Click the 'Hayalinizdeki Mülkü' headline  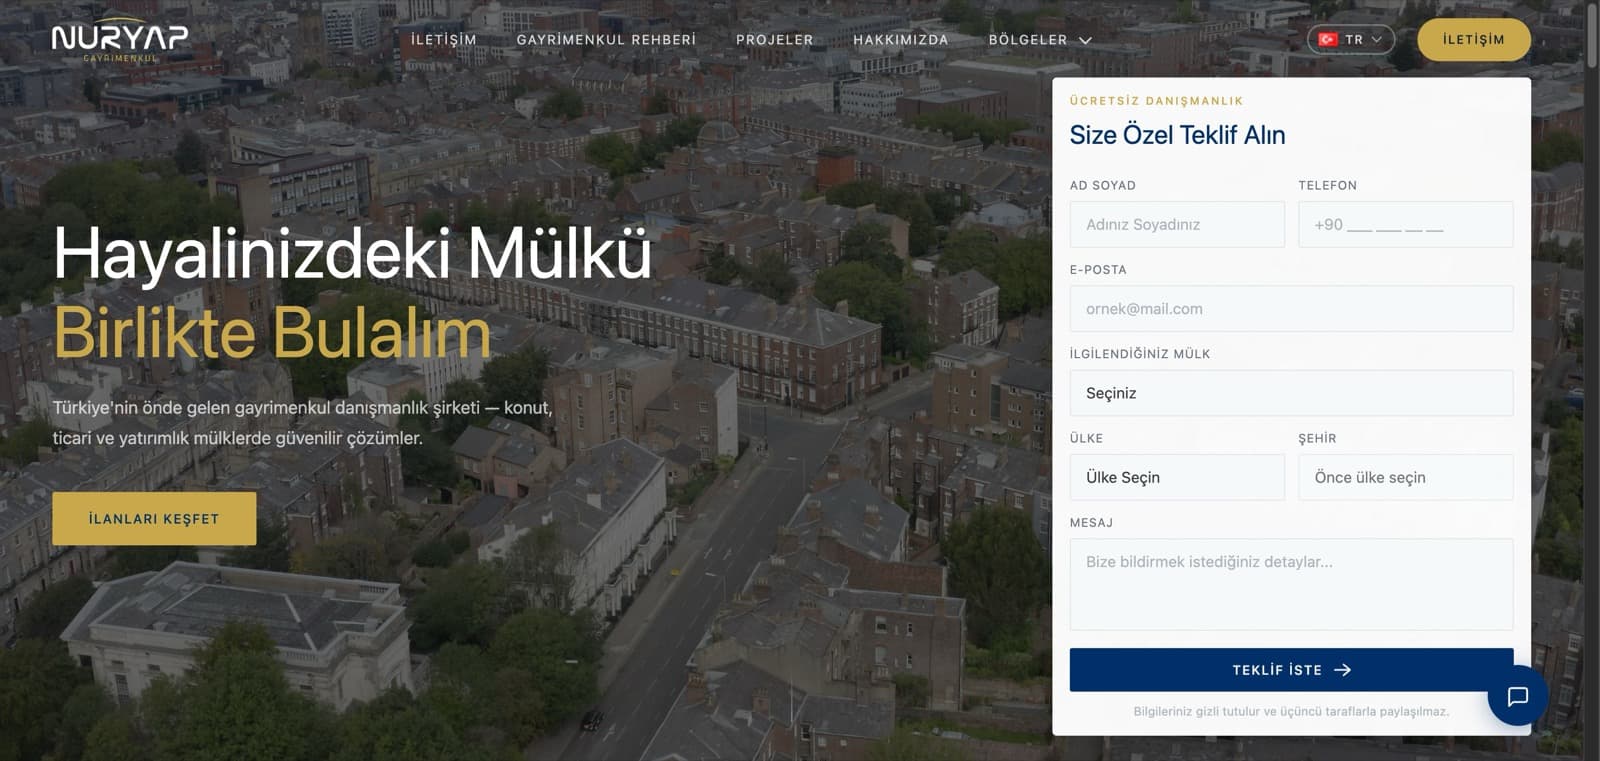click(352, 253)
